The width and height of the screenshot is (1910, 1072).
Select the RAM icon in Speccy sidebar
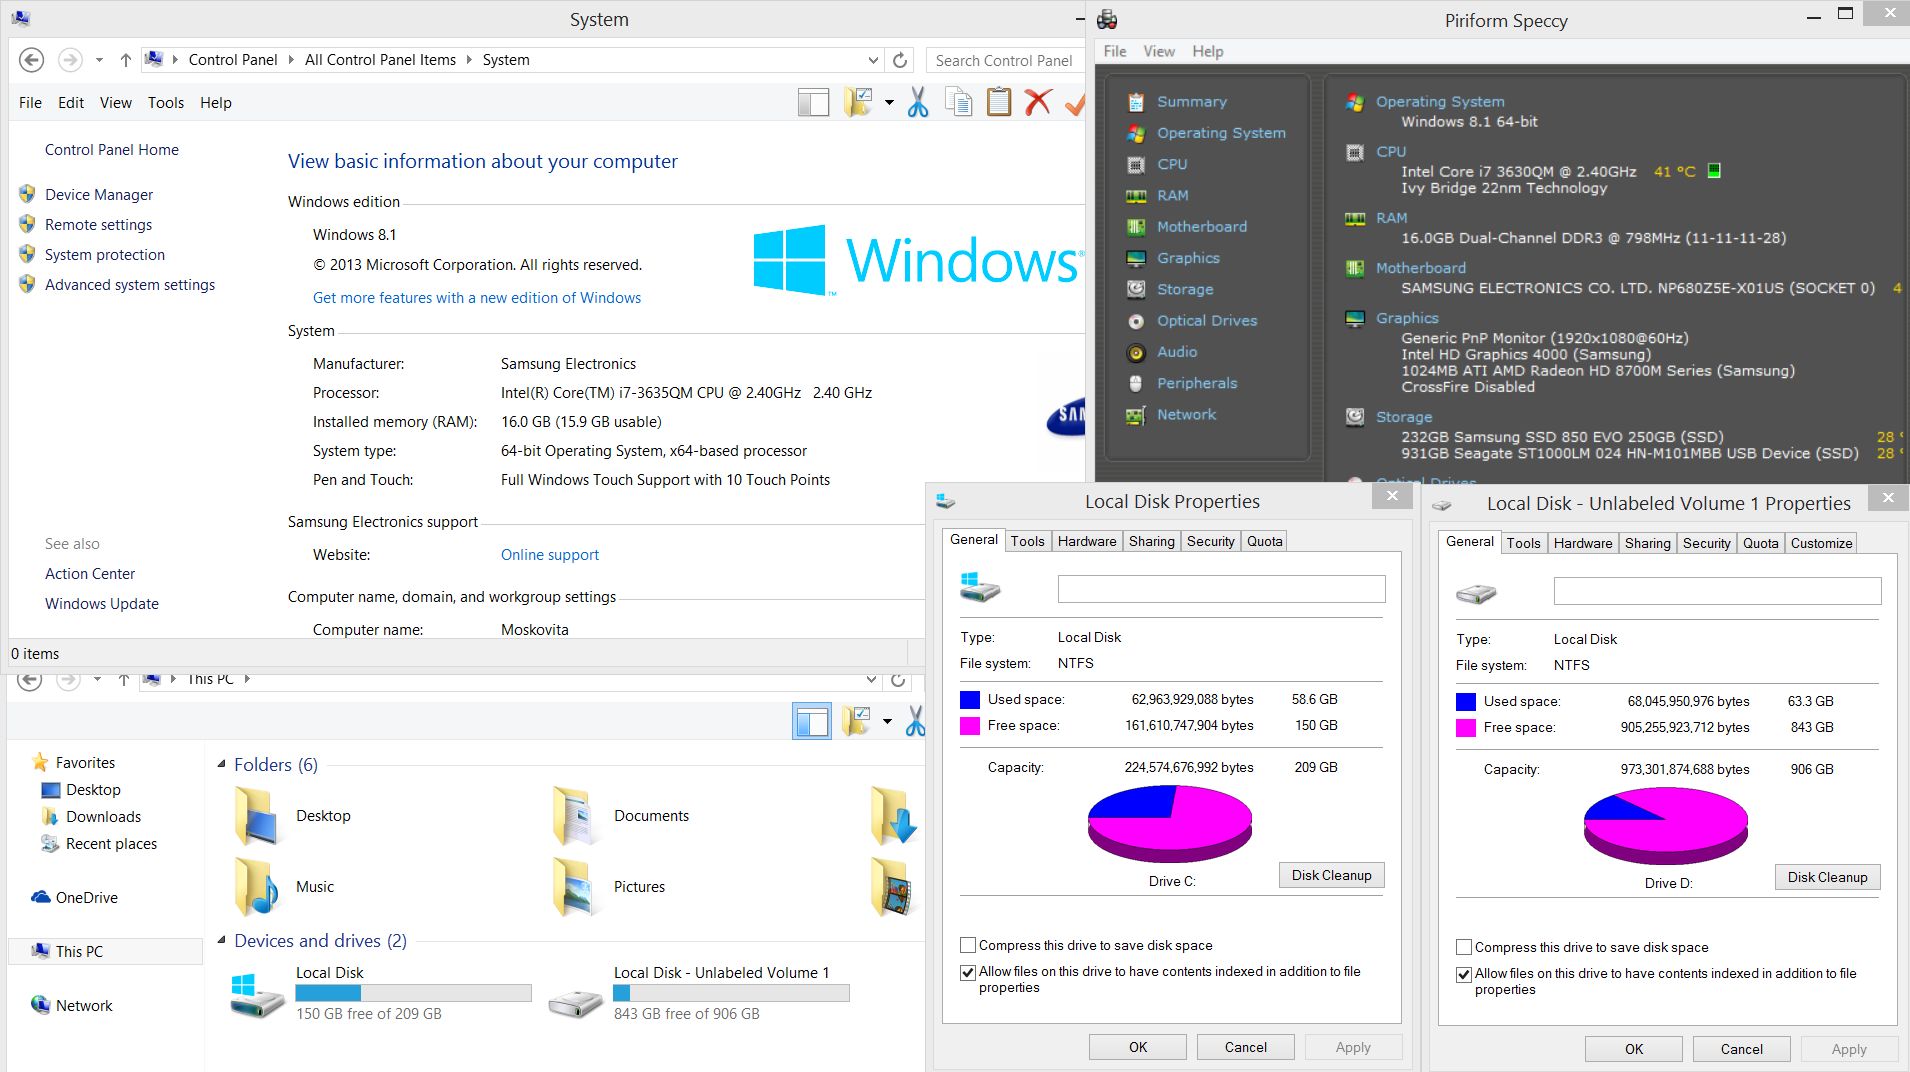click(x=1136, y=196)
